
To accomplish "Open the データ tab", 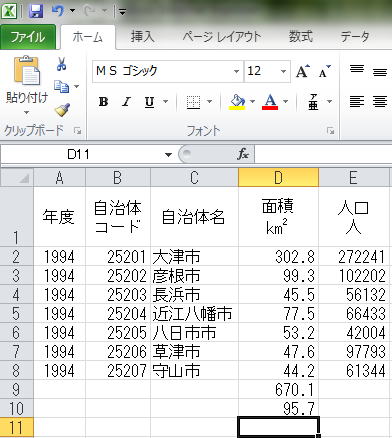I will (x=355, y=36).
